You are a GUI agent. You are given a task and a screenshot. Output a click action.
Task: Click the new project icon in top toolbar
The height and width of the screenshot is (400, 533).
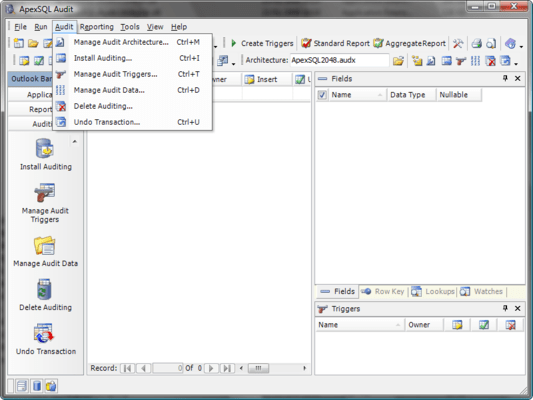click(19, 43)
